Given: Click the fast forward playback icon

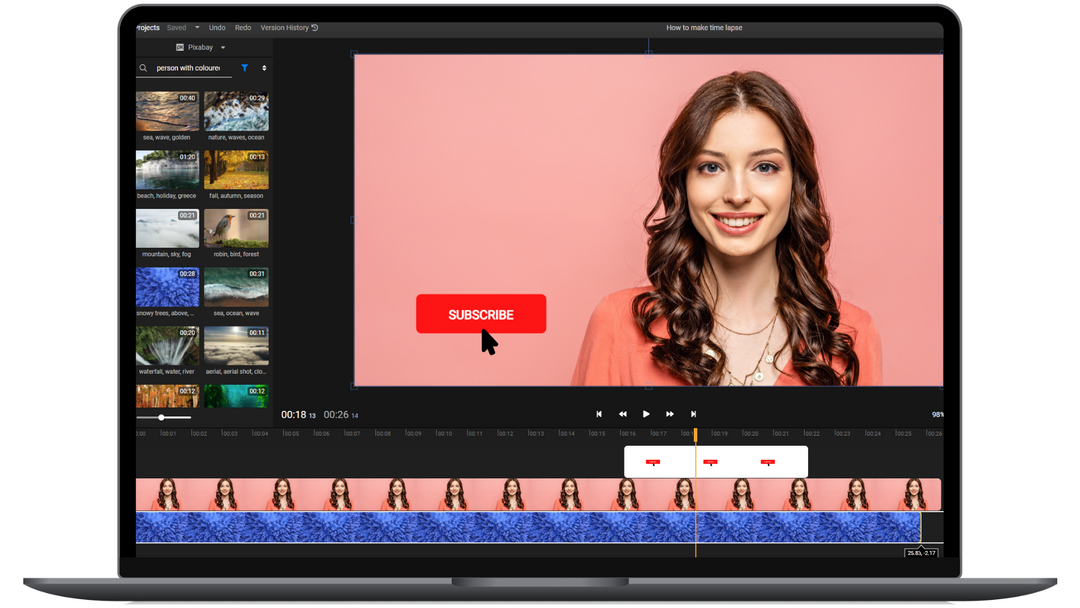Looking at the screenshot, I should click(669, 414).
